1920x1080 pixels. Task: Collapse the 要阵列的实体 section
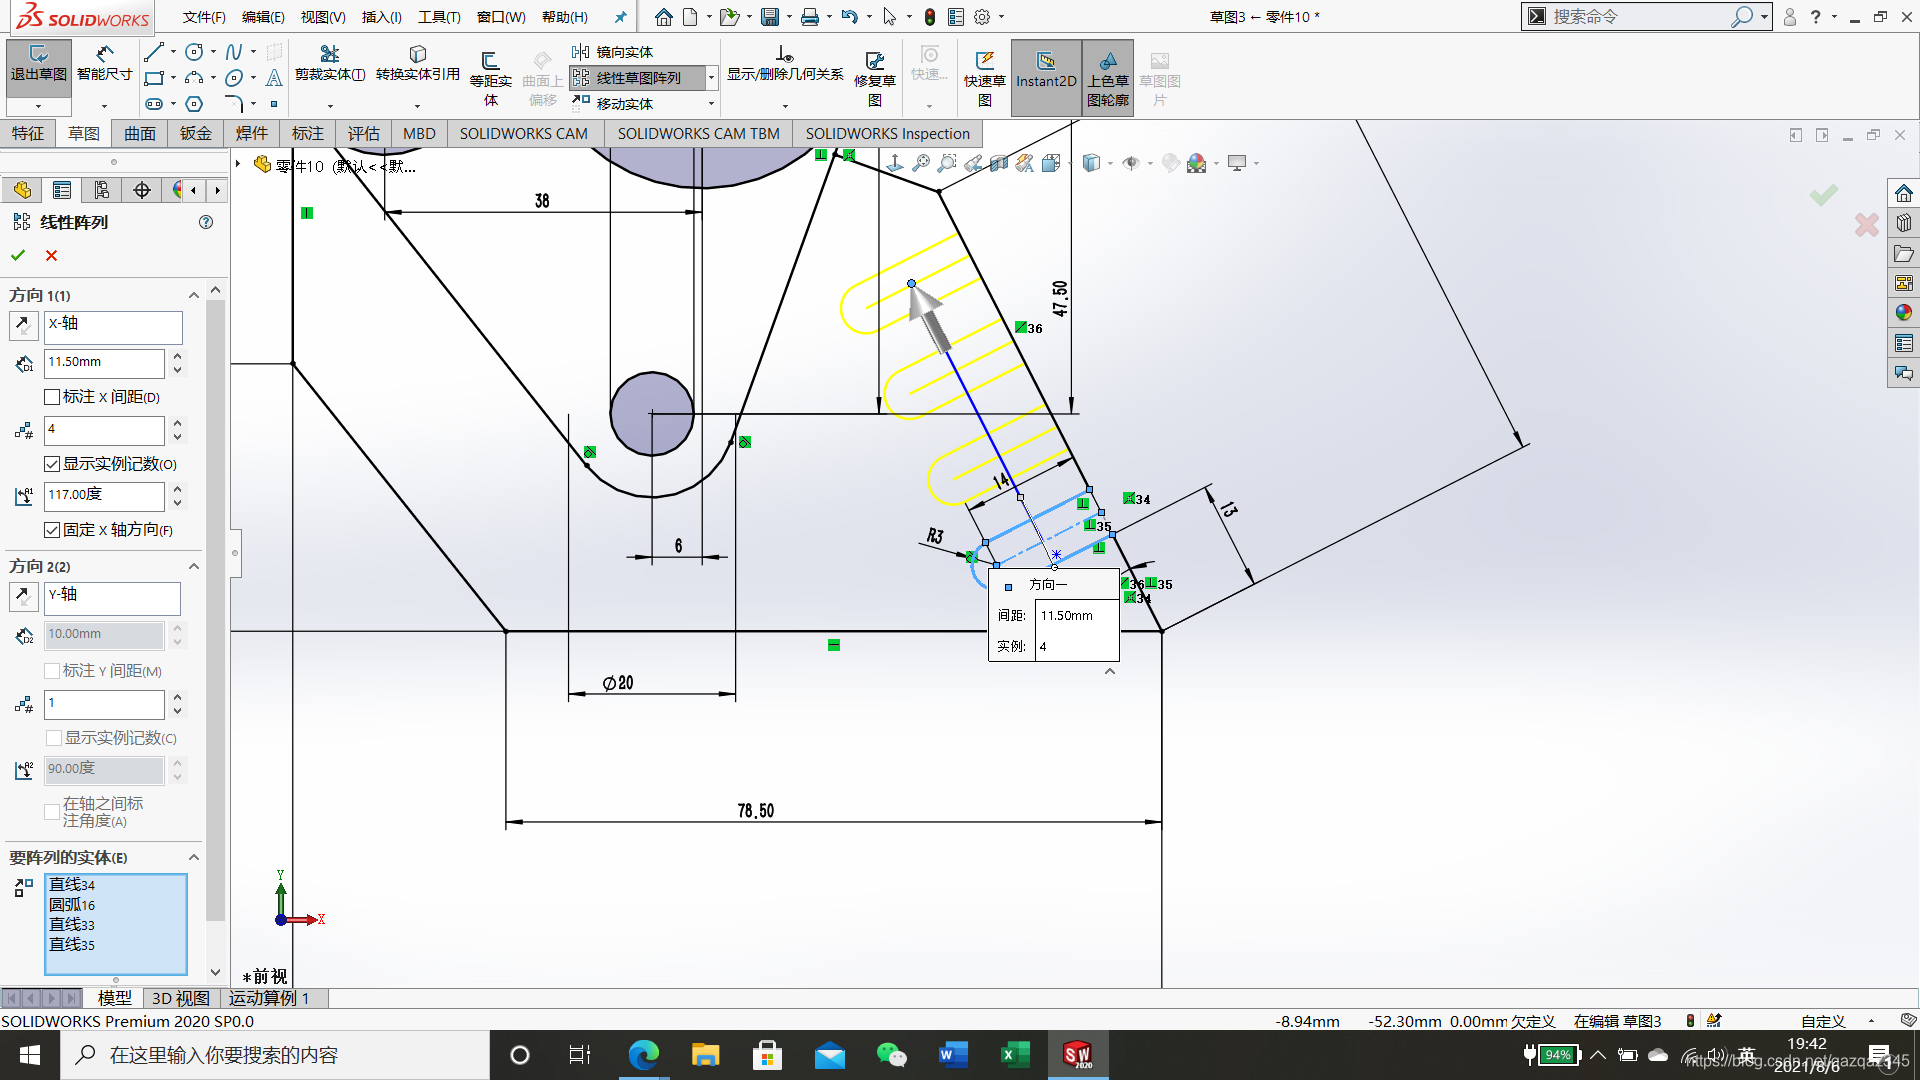[x=194, y=857]
